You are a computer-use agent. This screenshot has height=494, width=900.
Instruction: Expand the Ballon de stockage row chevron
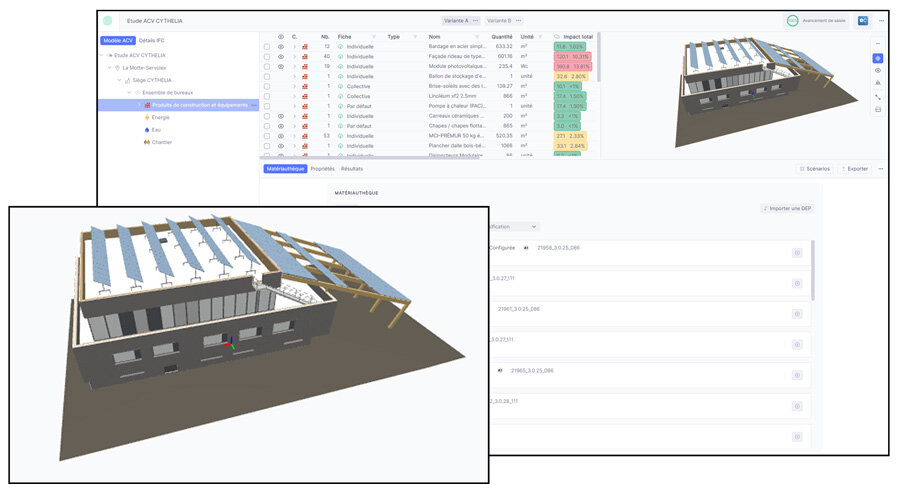pyautogui.click(x=294, y=76)
